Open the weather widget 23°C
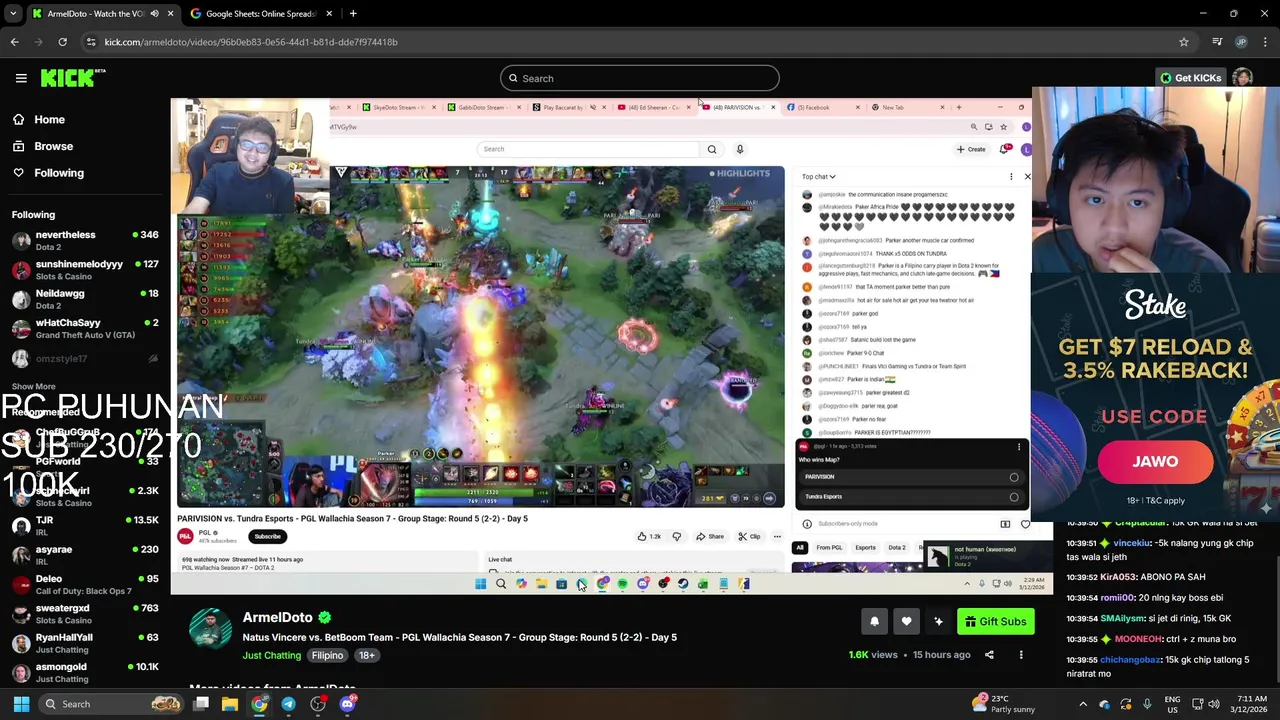Viewport: 1280px width, 720px height. (x=1002, y=704)
